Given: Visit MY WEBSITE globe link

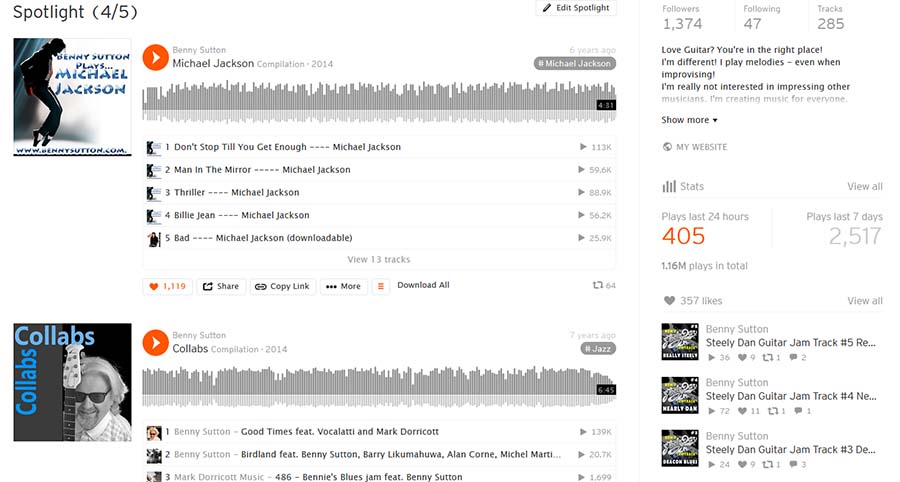Looking at the screenshot, I should pyautogui.click(x=695, y=147).
